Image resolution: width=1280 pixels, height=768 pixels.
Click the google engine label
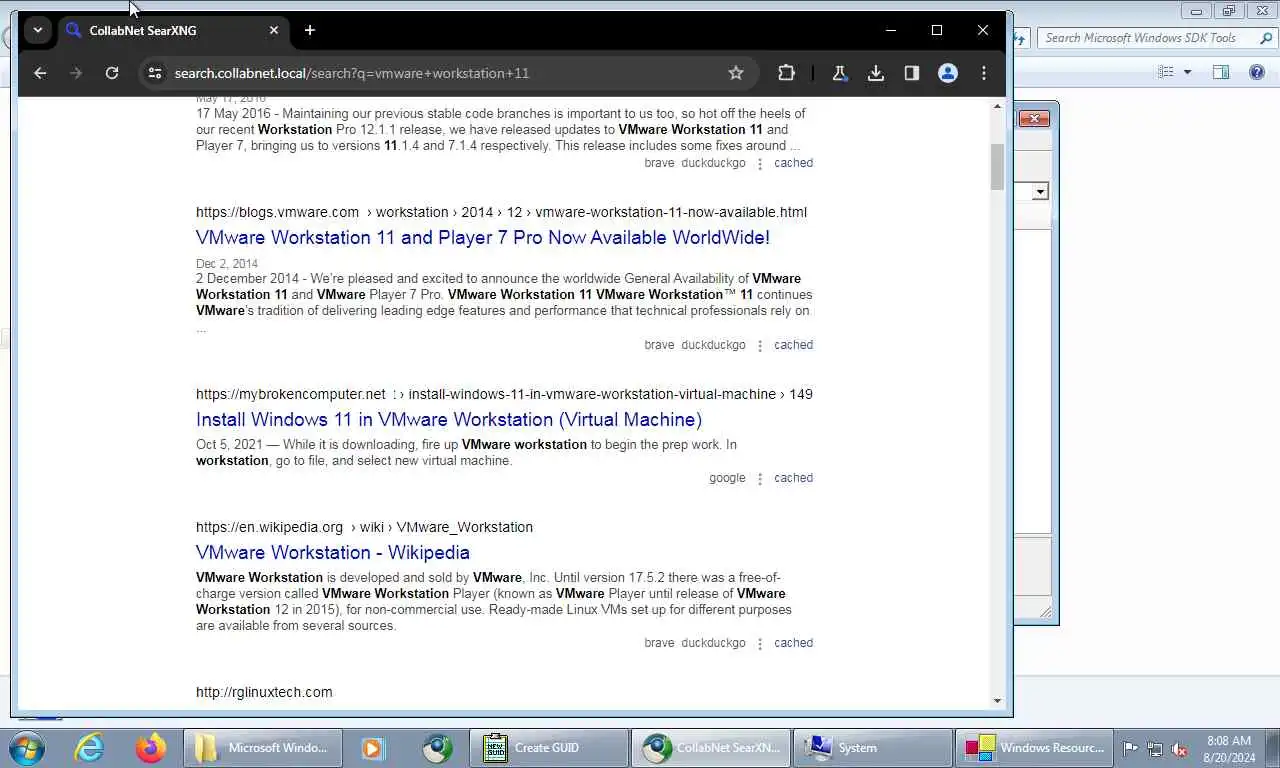coord(727,478)
